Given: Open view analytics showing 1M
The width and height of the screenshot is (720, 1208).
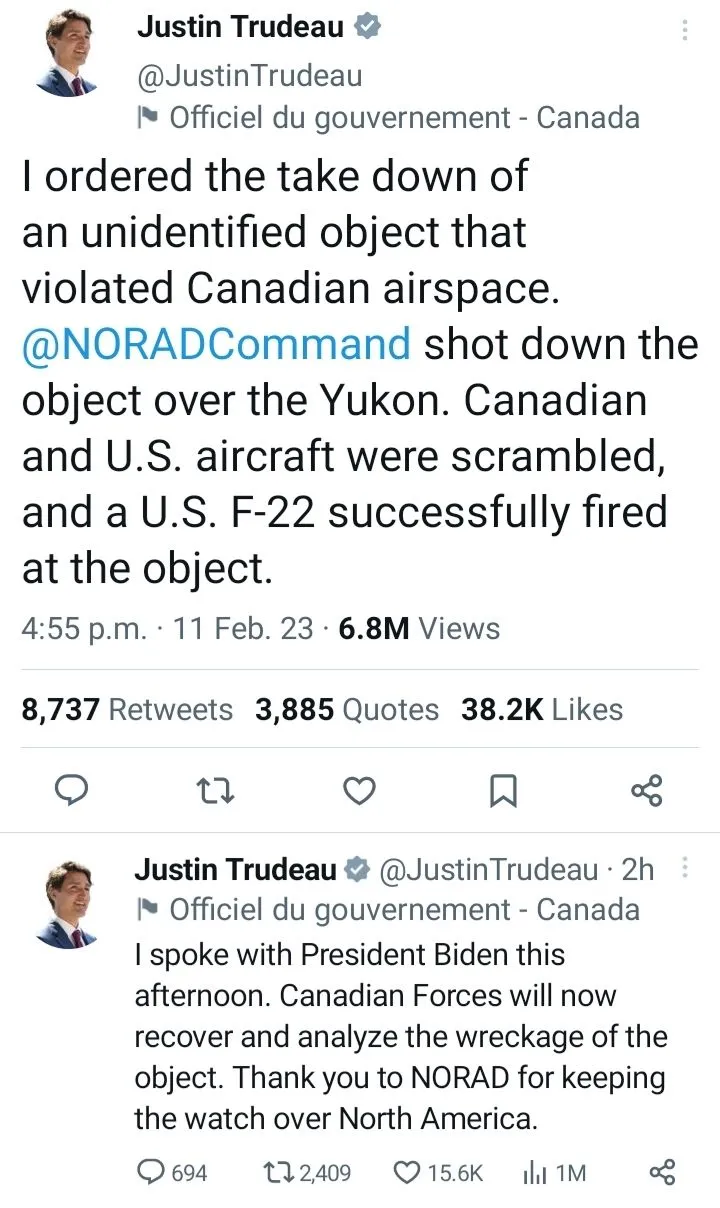Looking at the screenshot, I should coord(554,1172).
